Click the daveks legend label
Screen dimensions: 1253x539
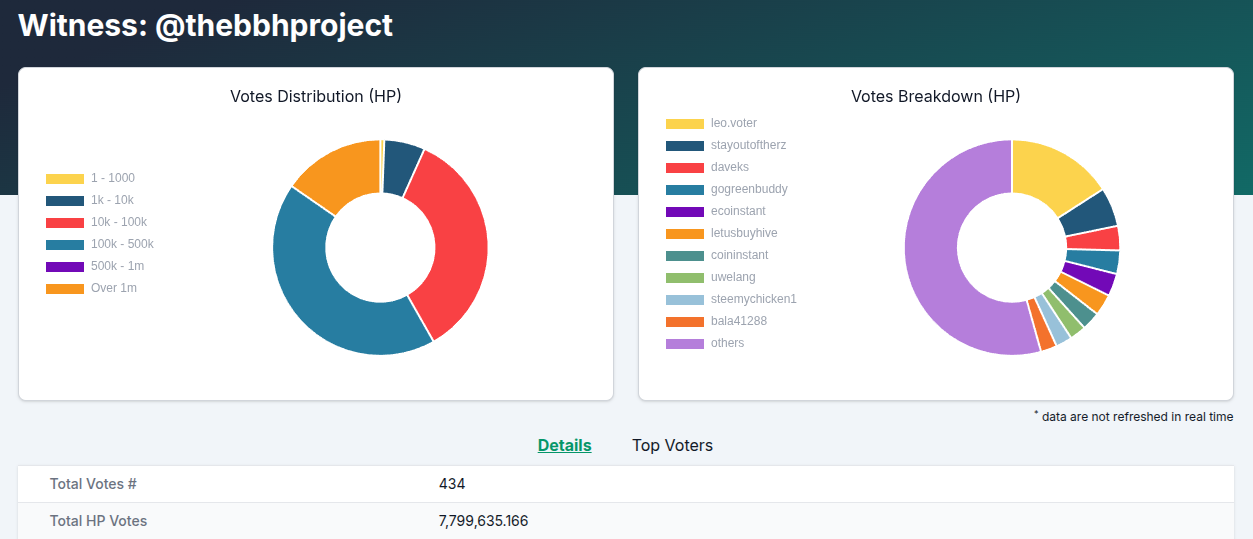tap(730, 167)
